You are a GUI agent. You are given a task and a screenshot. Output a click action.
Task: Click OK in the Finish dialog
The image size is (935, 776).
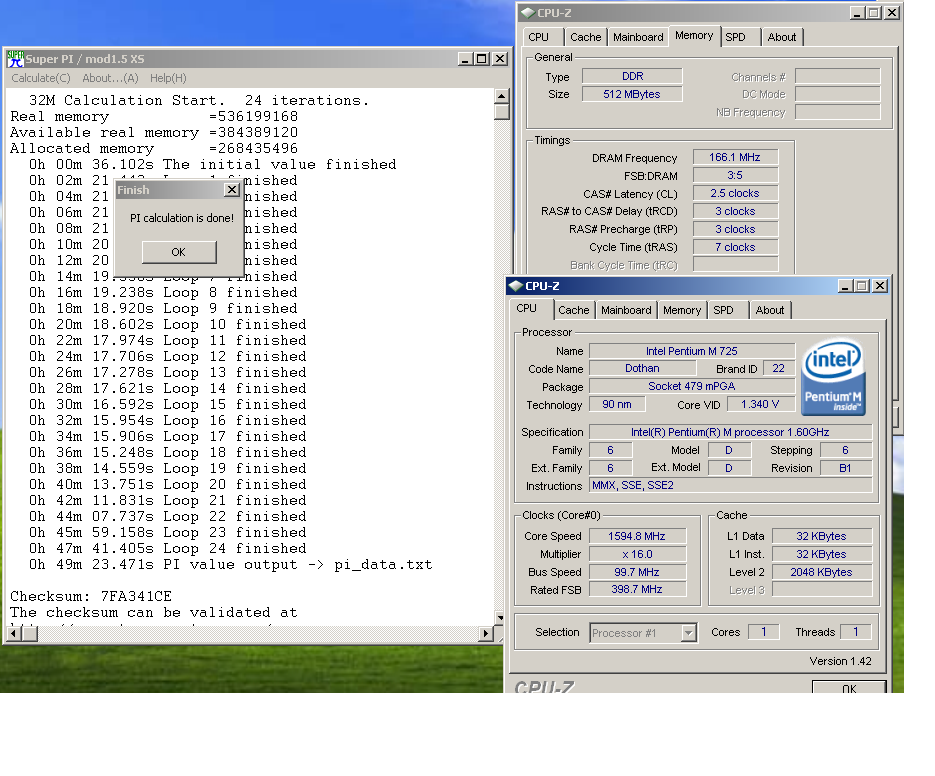tap(179, 252)
